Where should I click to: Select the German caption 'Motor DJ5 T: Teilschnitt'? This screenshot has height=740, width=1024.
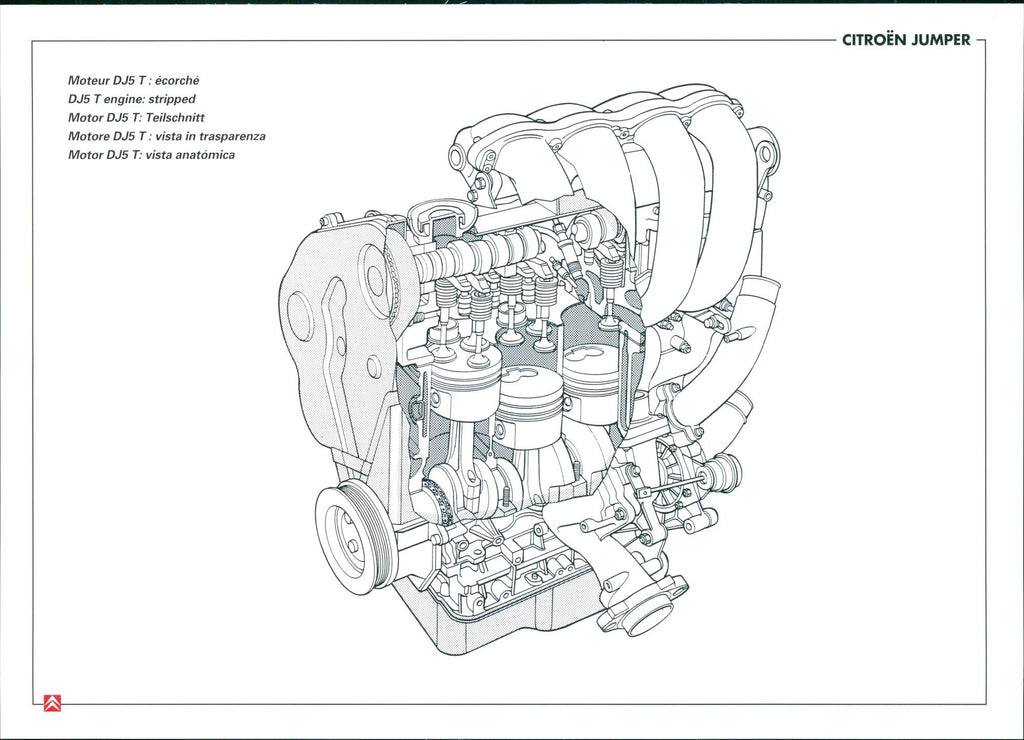pos(136,117)
